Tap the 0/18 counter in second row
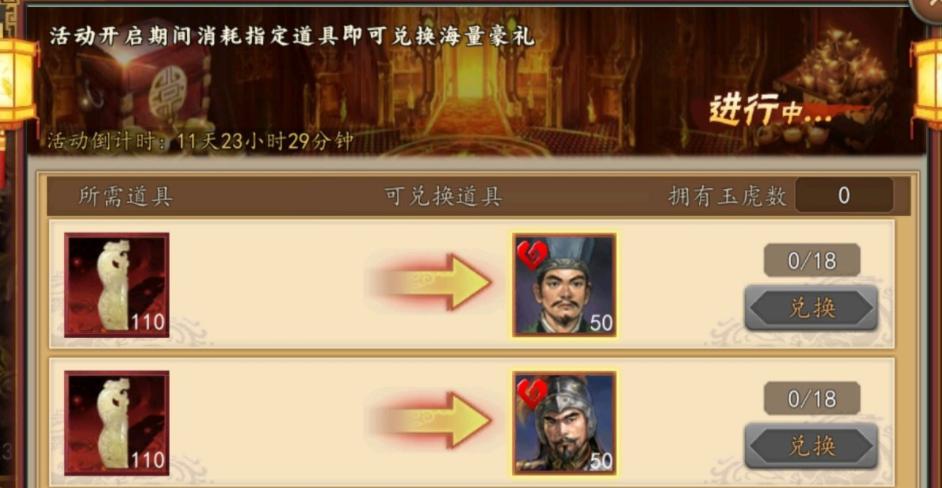This screenshot has height=488, width=942. [812, 398]
